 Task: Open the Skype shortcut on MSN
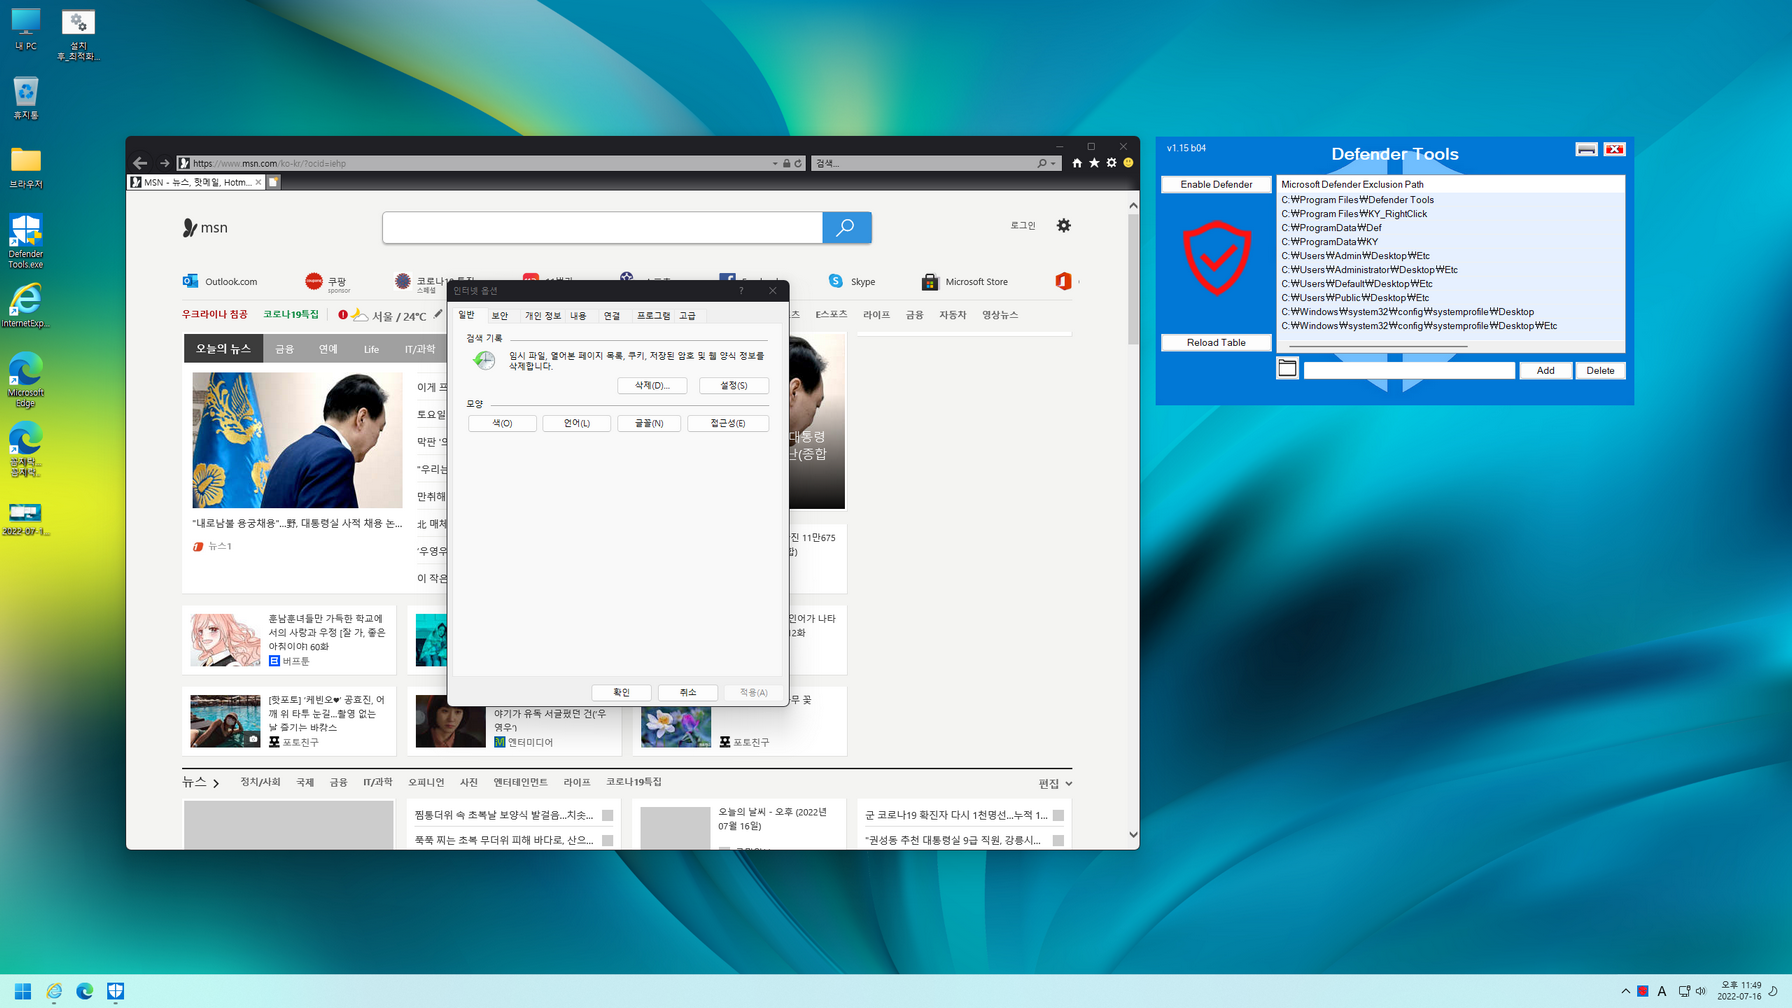click(852, 282)
